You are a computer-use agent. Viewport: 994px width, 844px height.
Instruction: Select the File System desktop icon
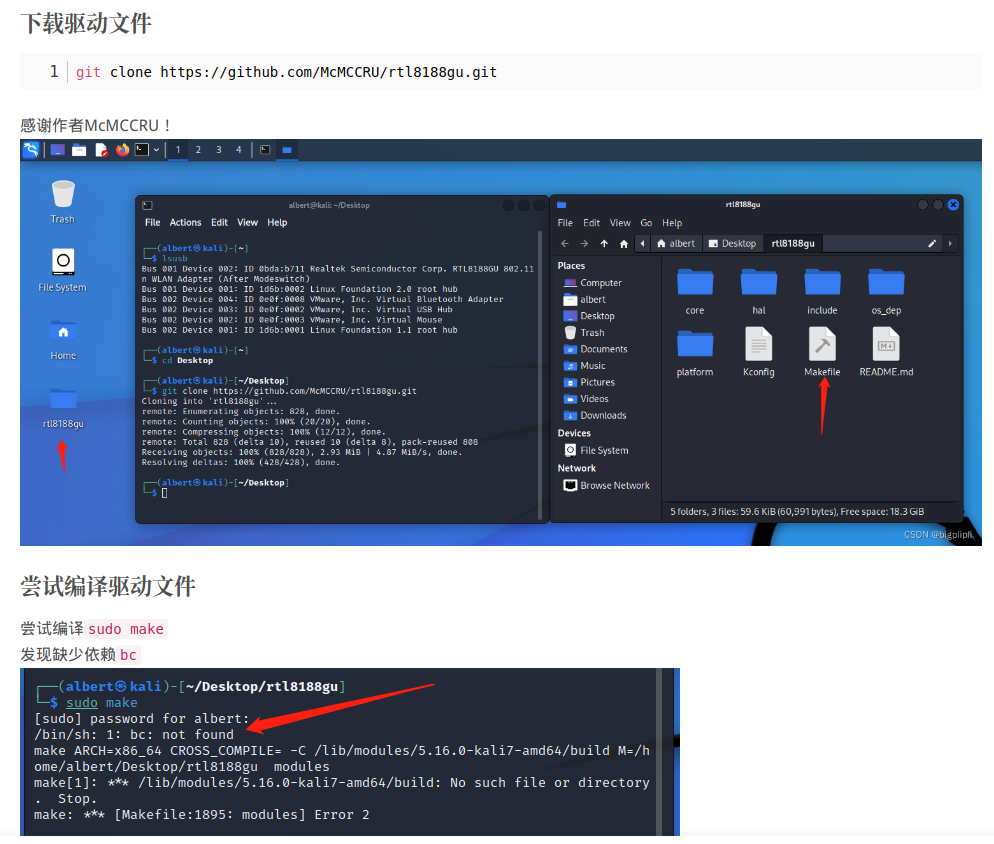click(x=63, y=270)
